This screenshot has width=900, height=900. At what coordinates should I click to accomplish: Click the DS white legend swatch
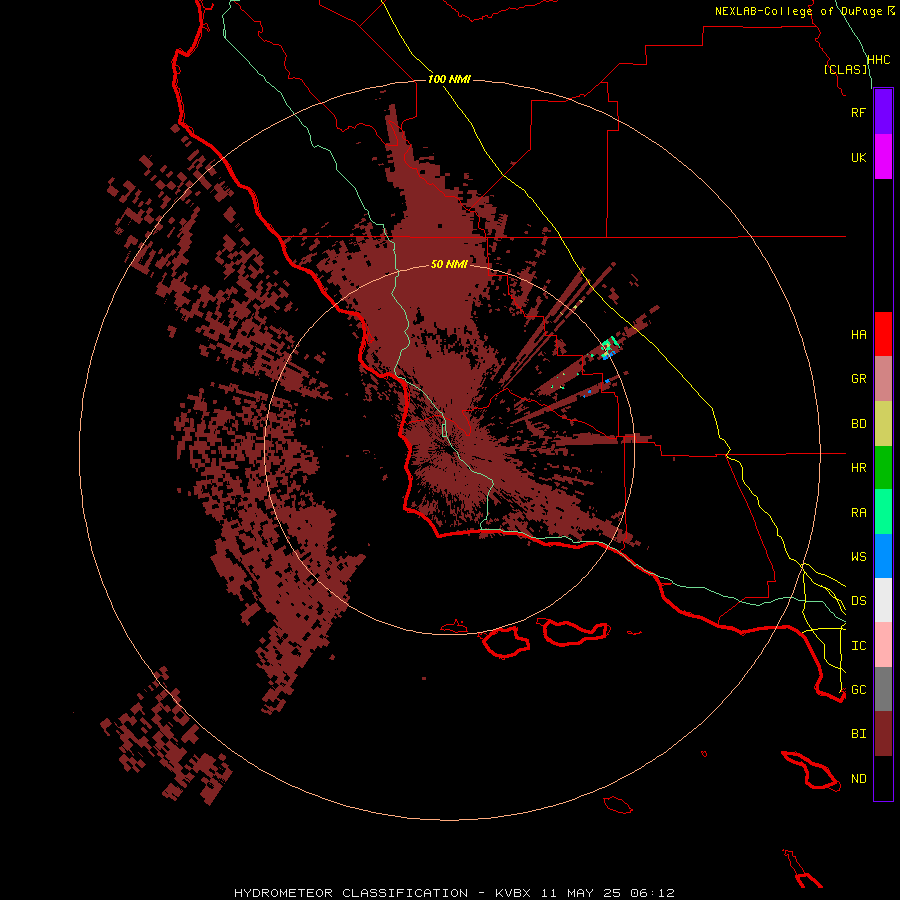tap(883, 600)
